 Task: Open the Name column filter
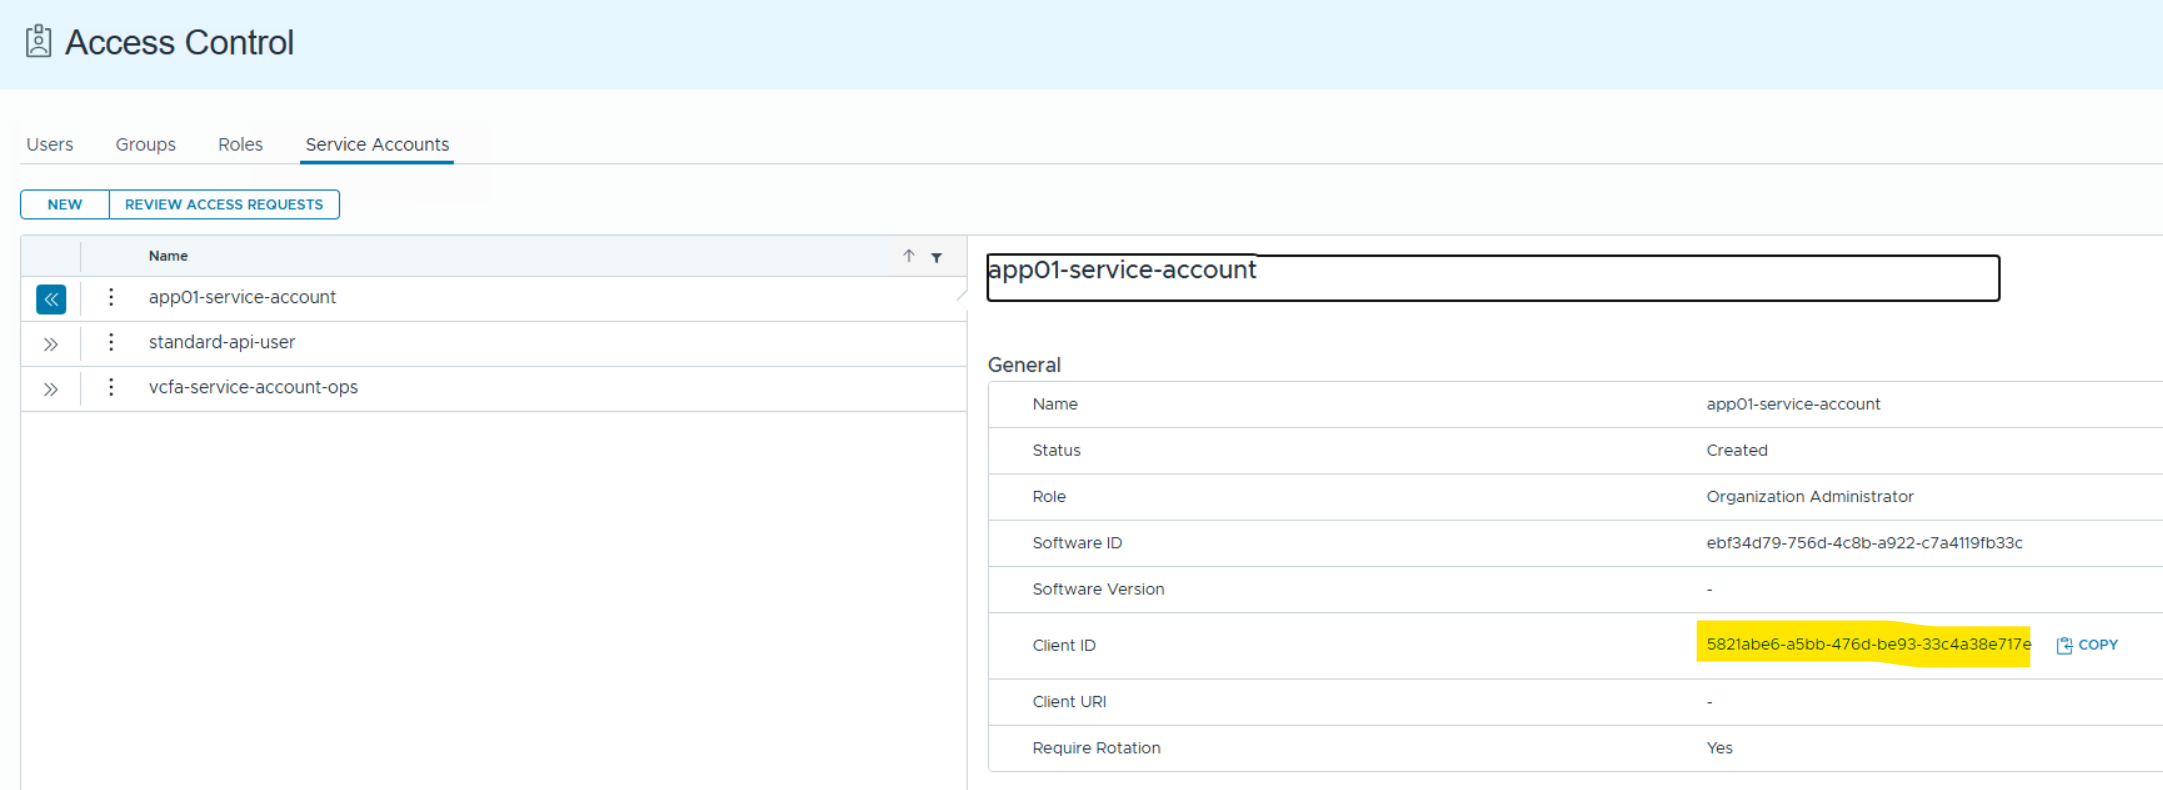(x=937, y=257)
